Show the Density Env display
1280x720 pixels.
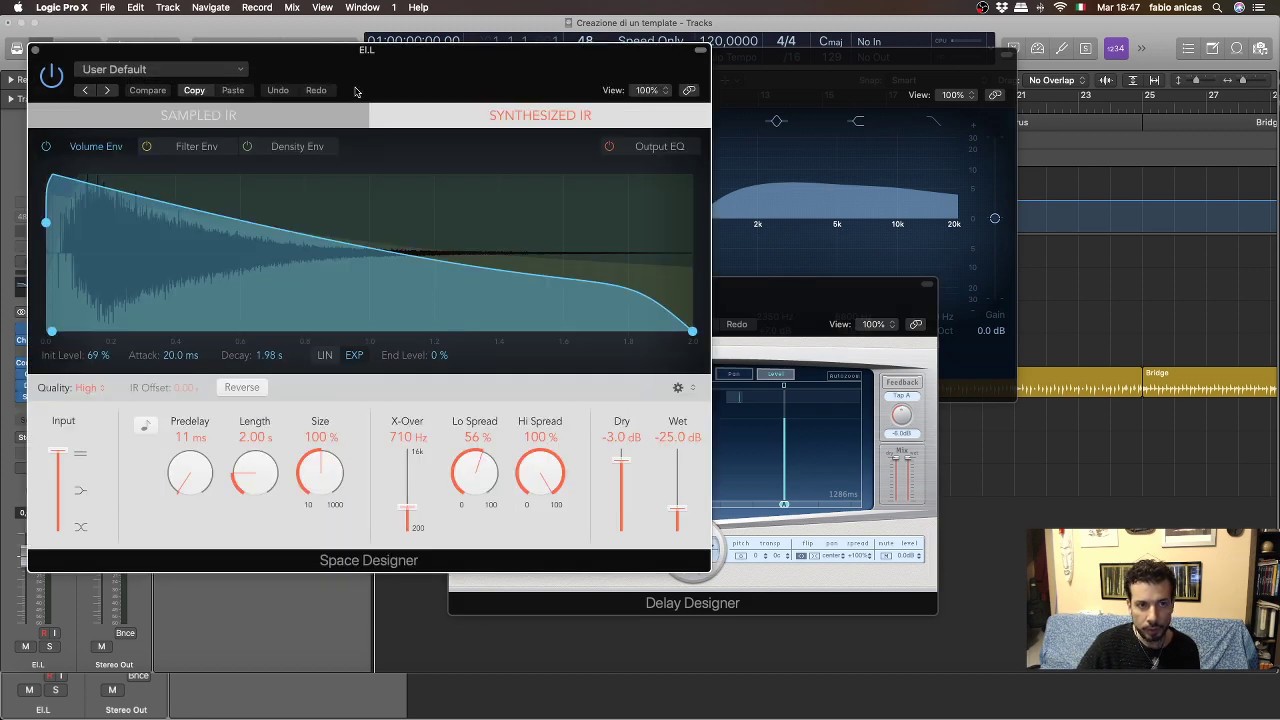[x=297, y=146]
